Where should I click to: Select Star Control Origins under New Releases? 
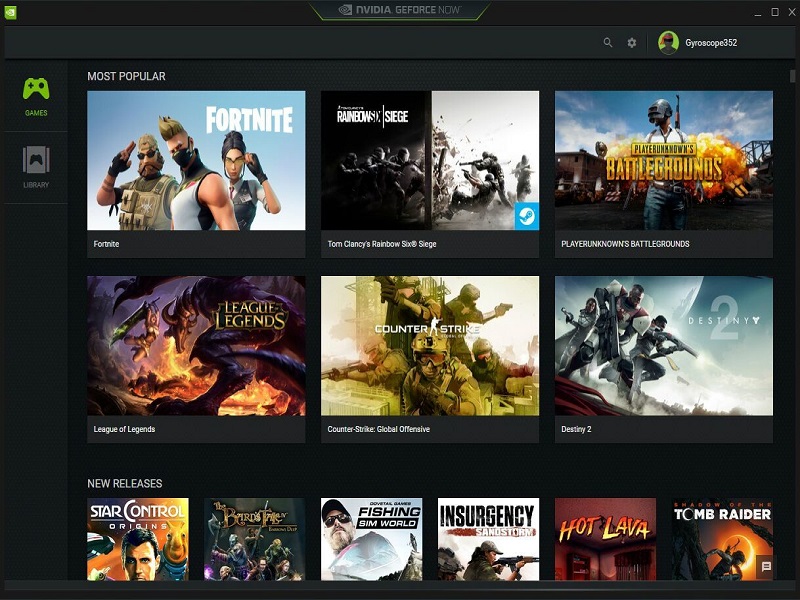click(x=138, y=539)
